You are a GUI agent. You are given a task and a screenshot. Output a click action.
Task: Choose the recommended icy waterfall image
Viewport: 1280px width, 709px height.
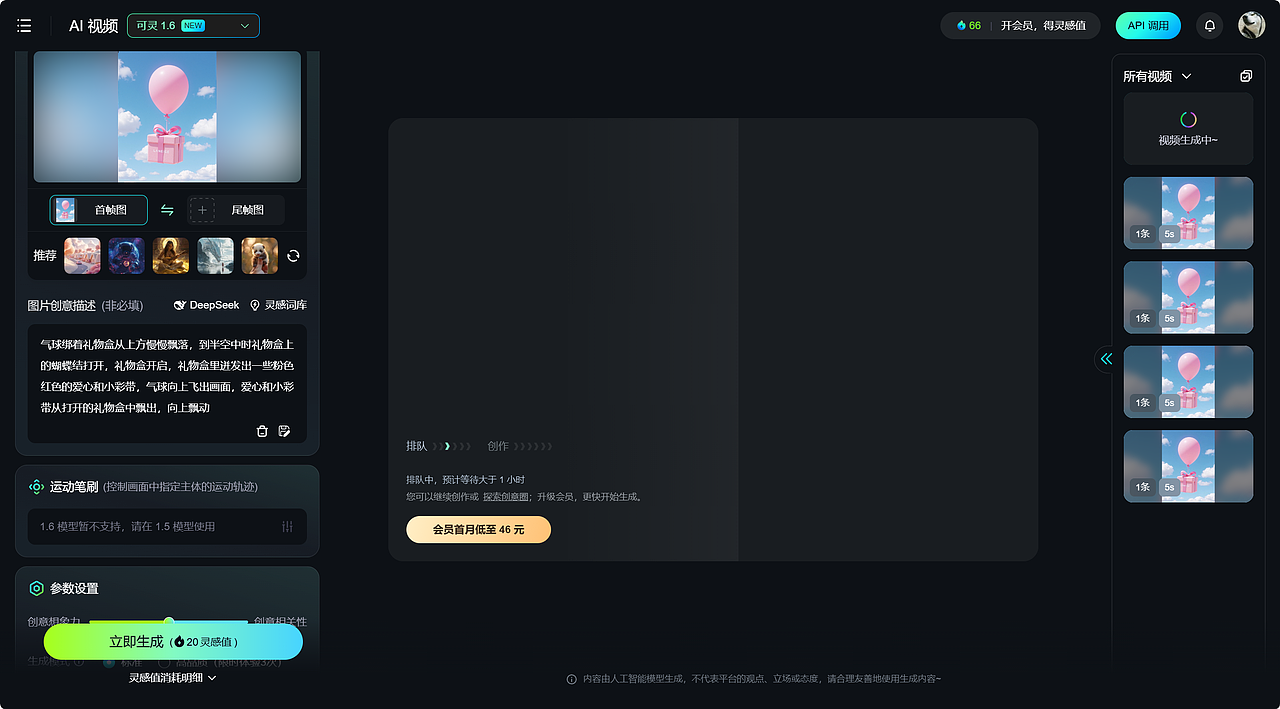(x=215, y=256)
